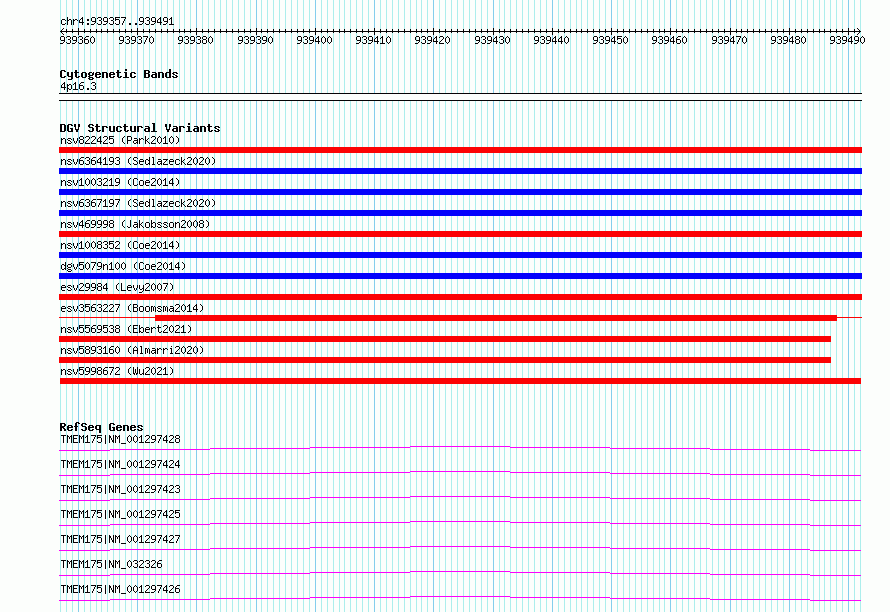The height and width of the screenshot is (612, 890).
Task: Open the nsv6364193 (Sedlazeck2020) variant label
Action: [x=138, y=161]
